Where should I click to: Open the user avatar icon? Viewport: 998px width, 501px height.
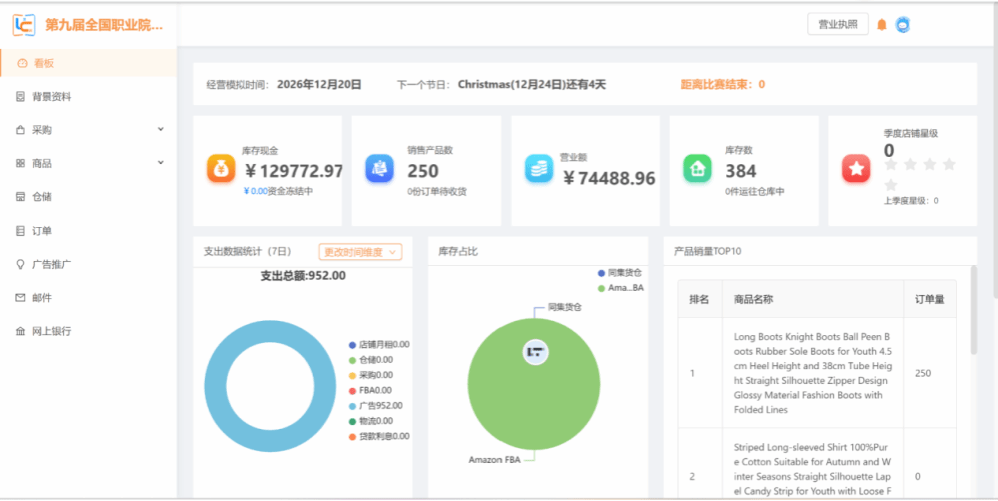(903, 25)
